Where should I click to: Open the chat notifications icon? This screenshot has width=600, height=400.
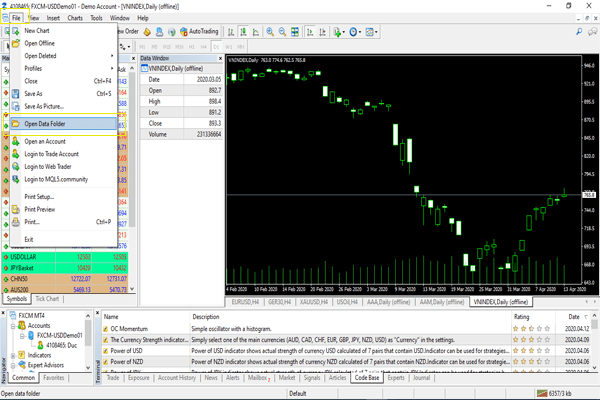click(593, 32)
